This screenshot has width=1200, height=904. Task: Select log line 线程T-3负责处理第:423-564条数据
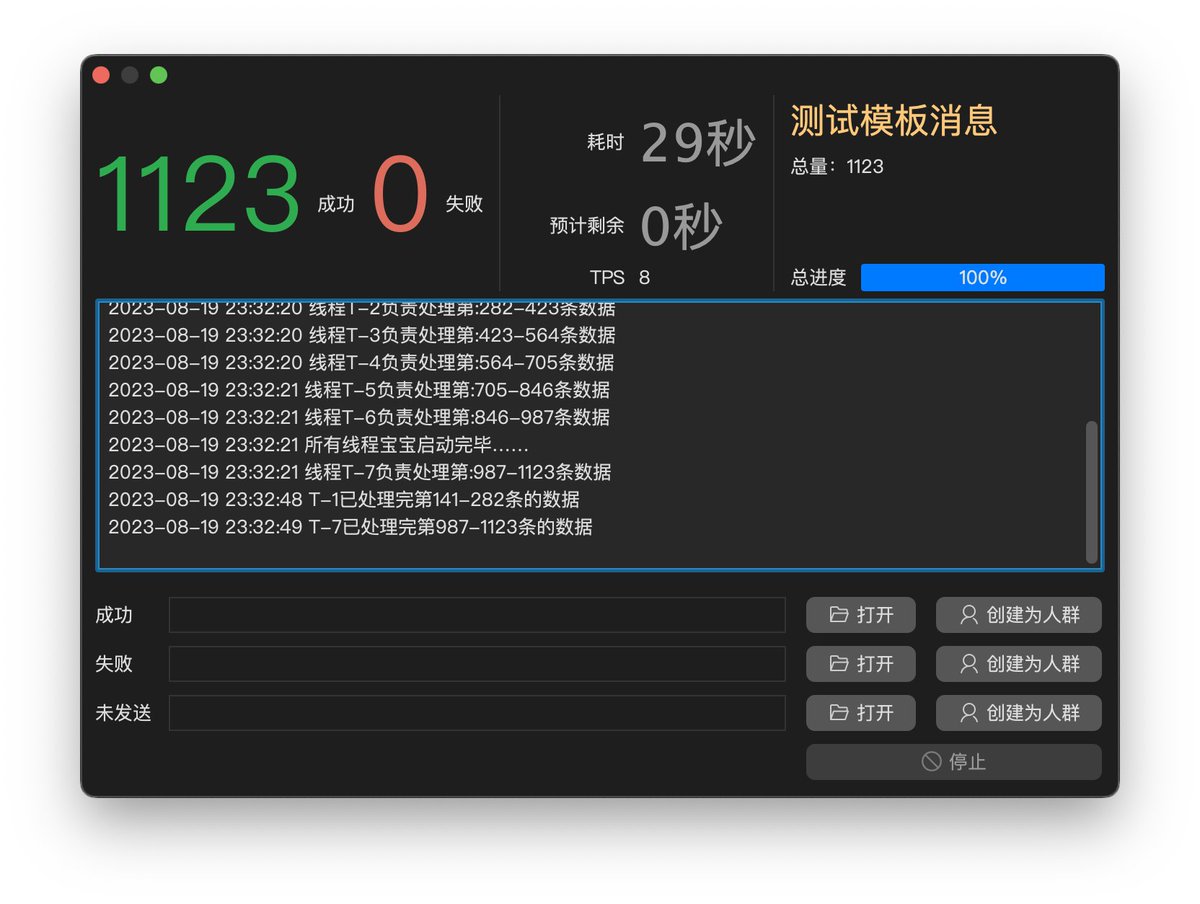[362, 335]
